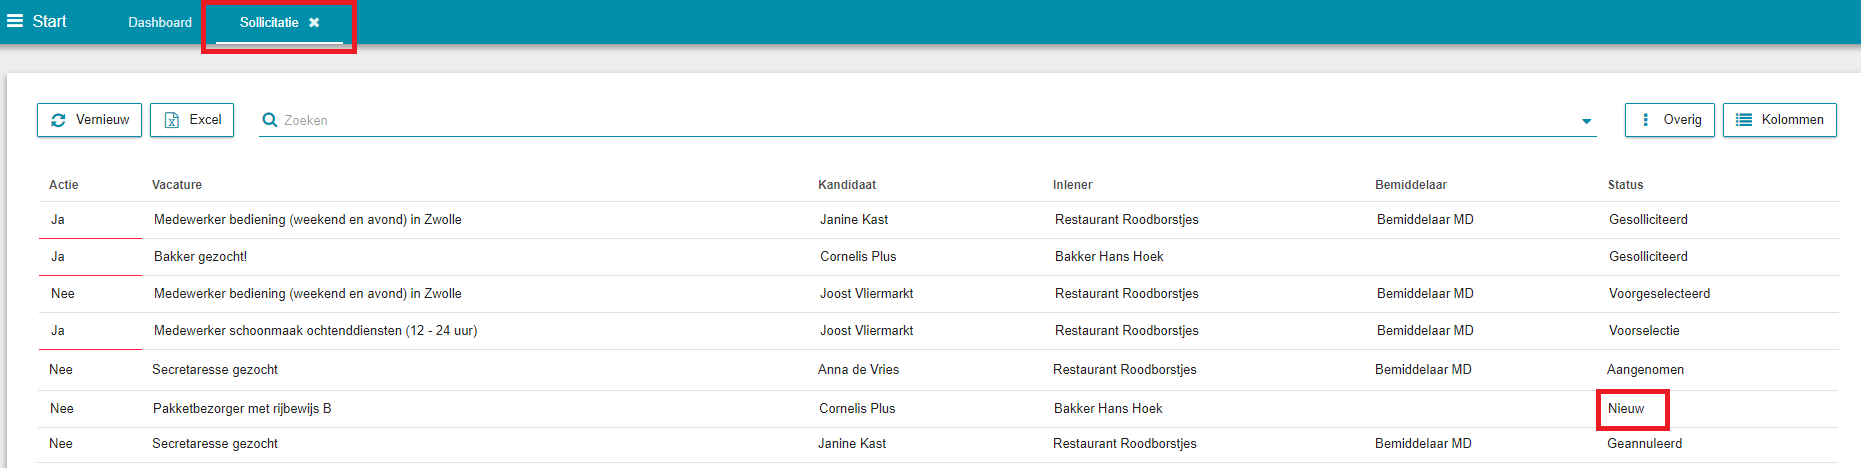Click the magnifying glass search icon
The width and height of the screenshot is (1861, 468).
point(269,120)
